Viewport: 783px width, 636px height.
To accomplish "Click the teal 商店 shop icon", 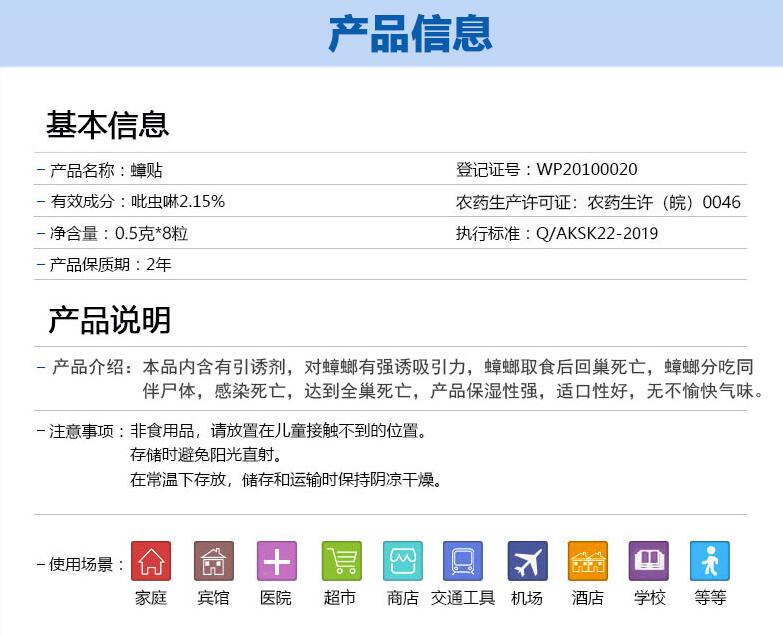I will pos(403,561).
